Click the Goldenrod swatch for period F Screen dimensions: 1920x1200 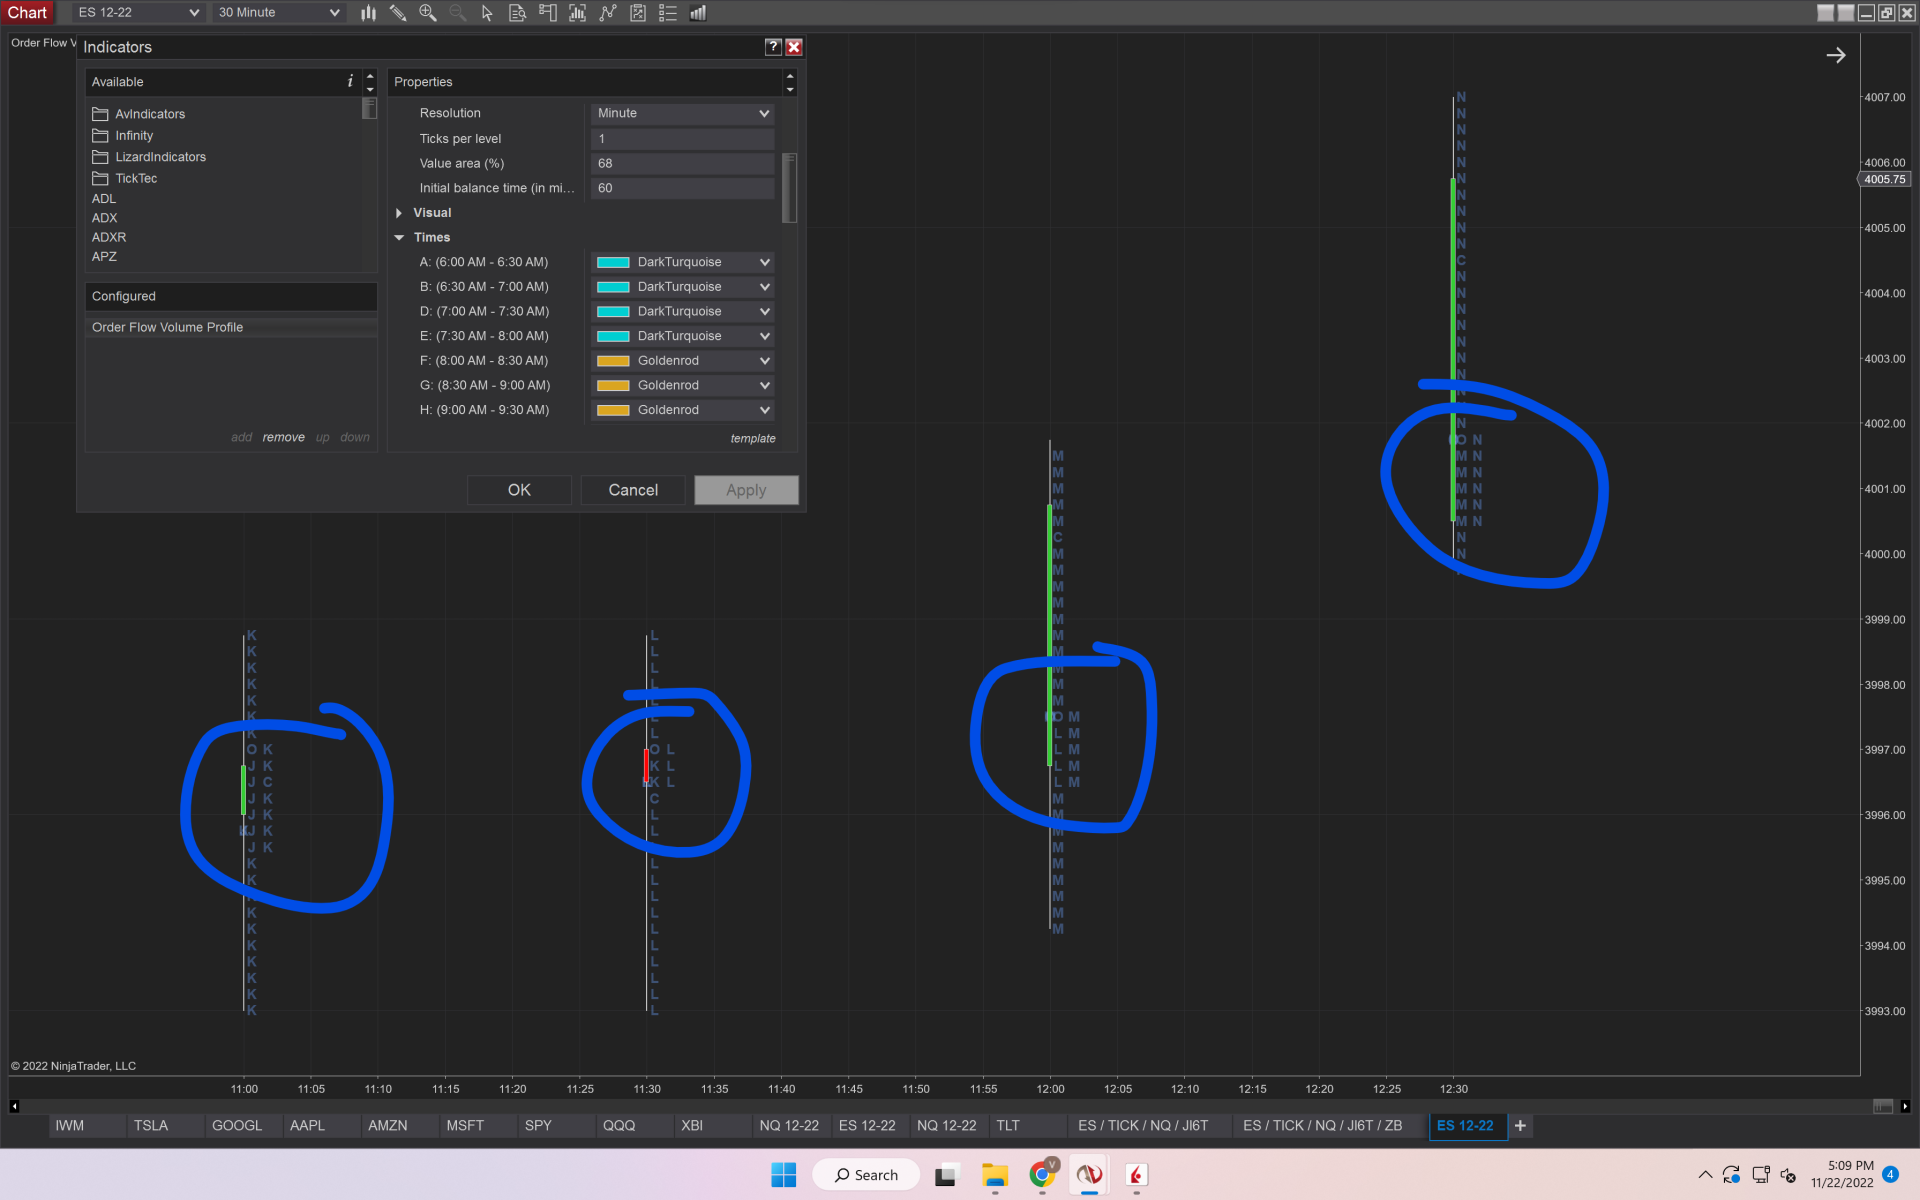tap(613, 361)
